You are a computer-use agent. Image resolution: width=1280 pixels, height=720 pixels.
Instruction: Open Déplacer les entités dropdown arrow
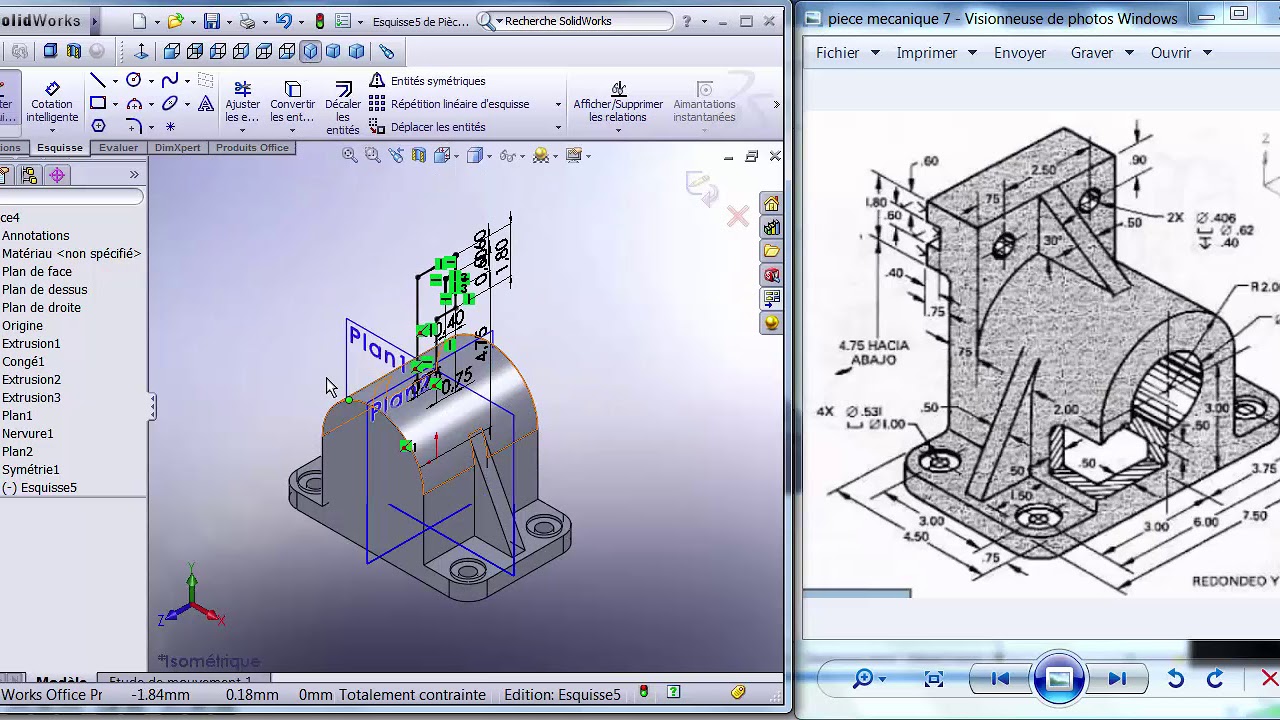(558, 127)
